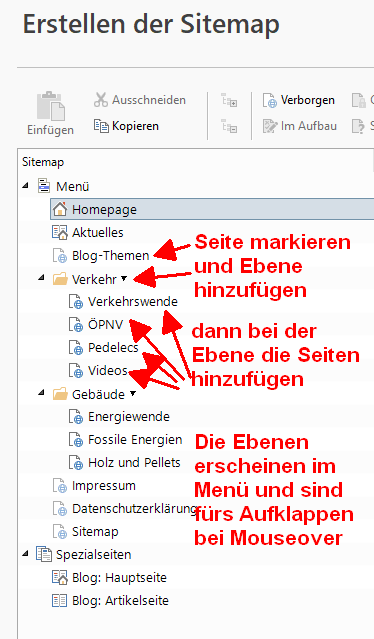Click the Menü sitemap root icon
The image size is (374, 639).
44,186
